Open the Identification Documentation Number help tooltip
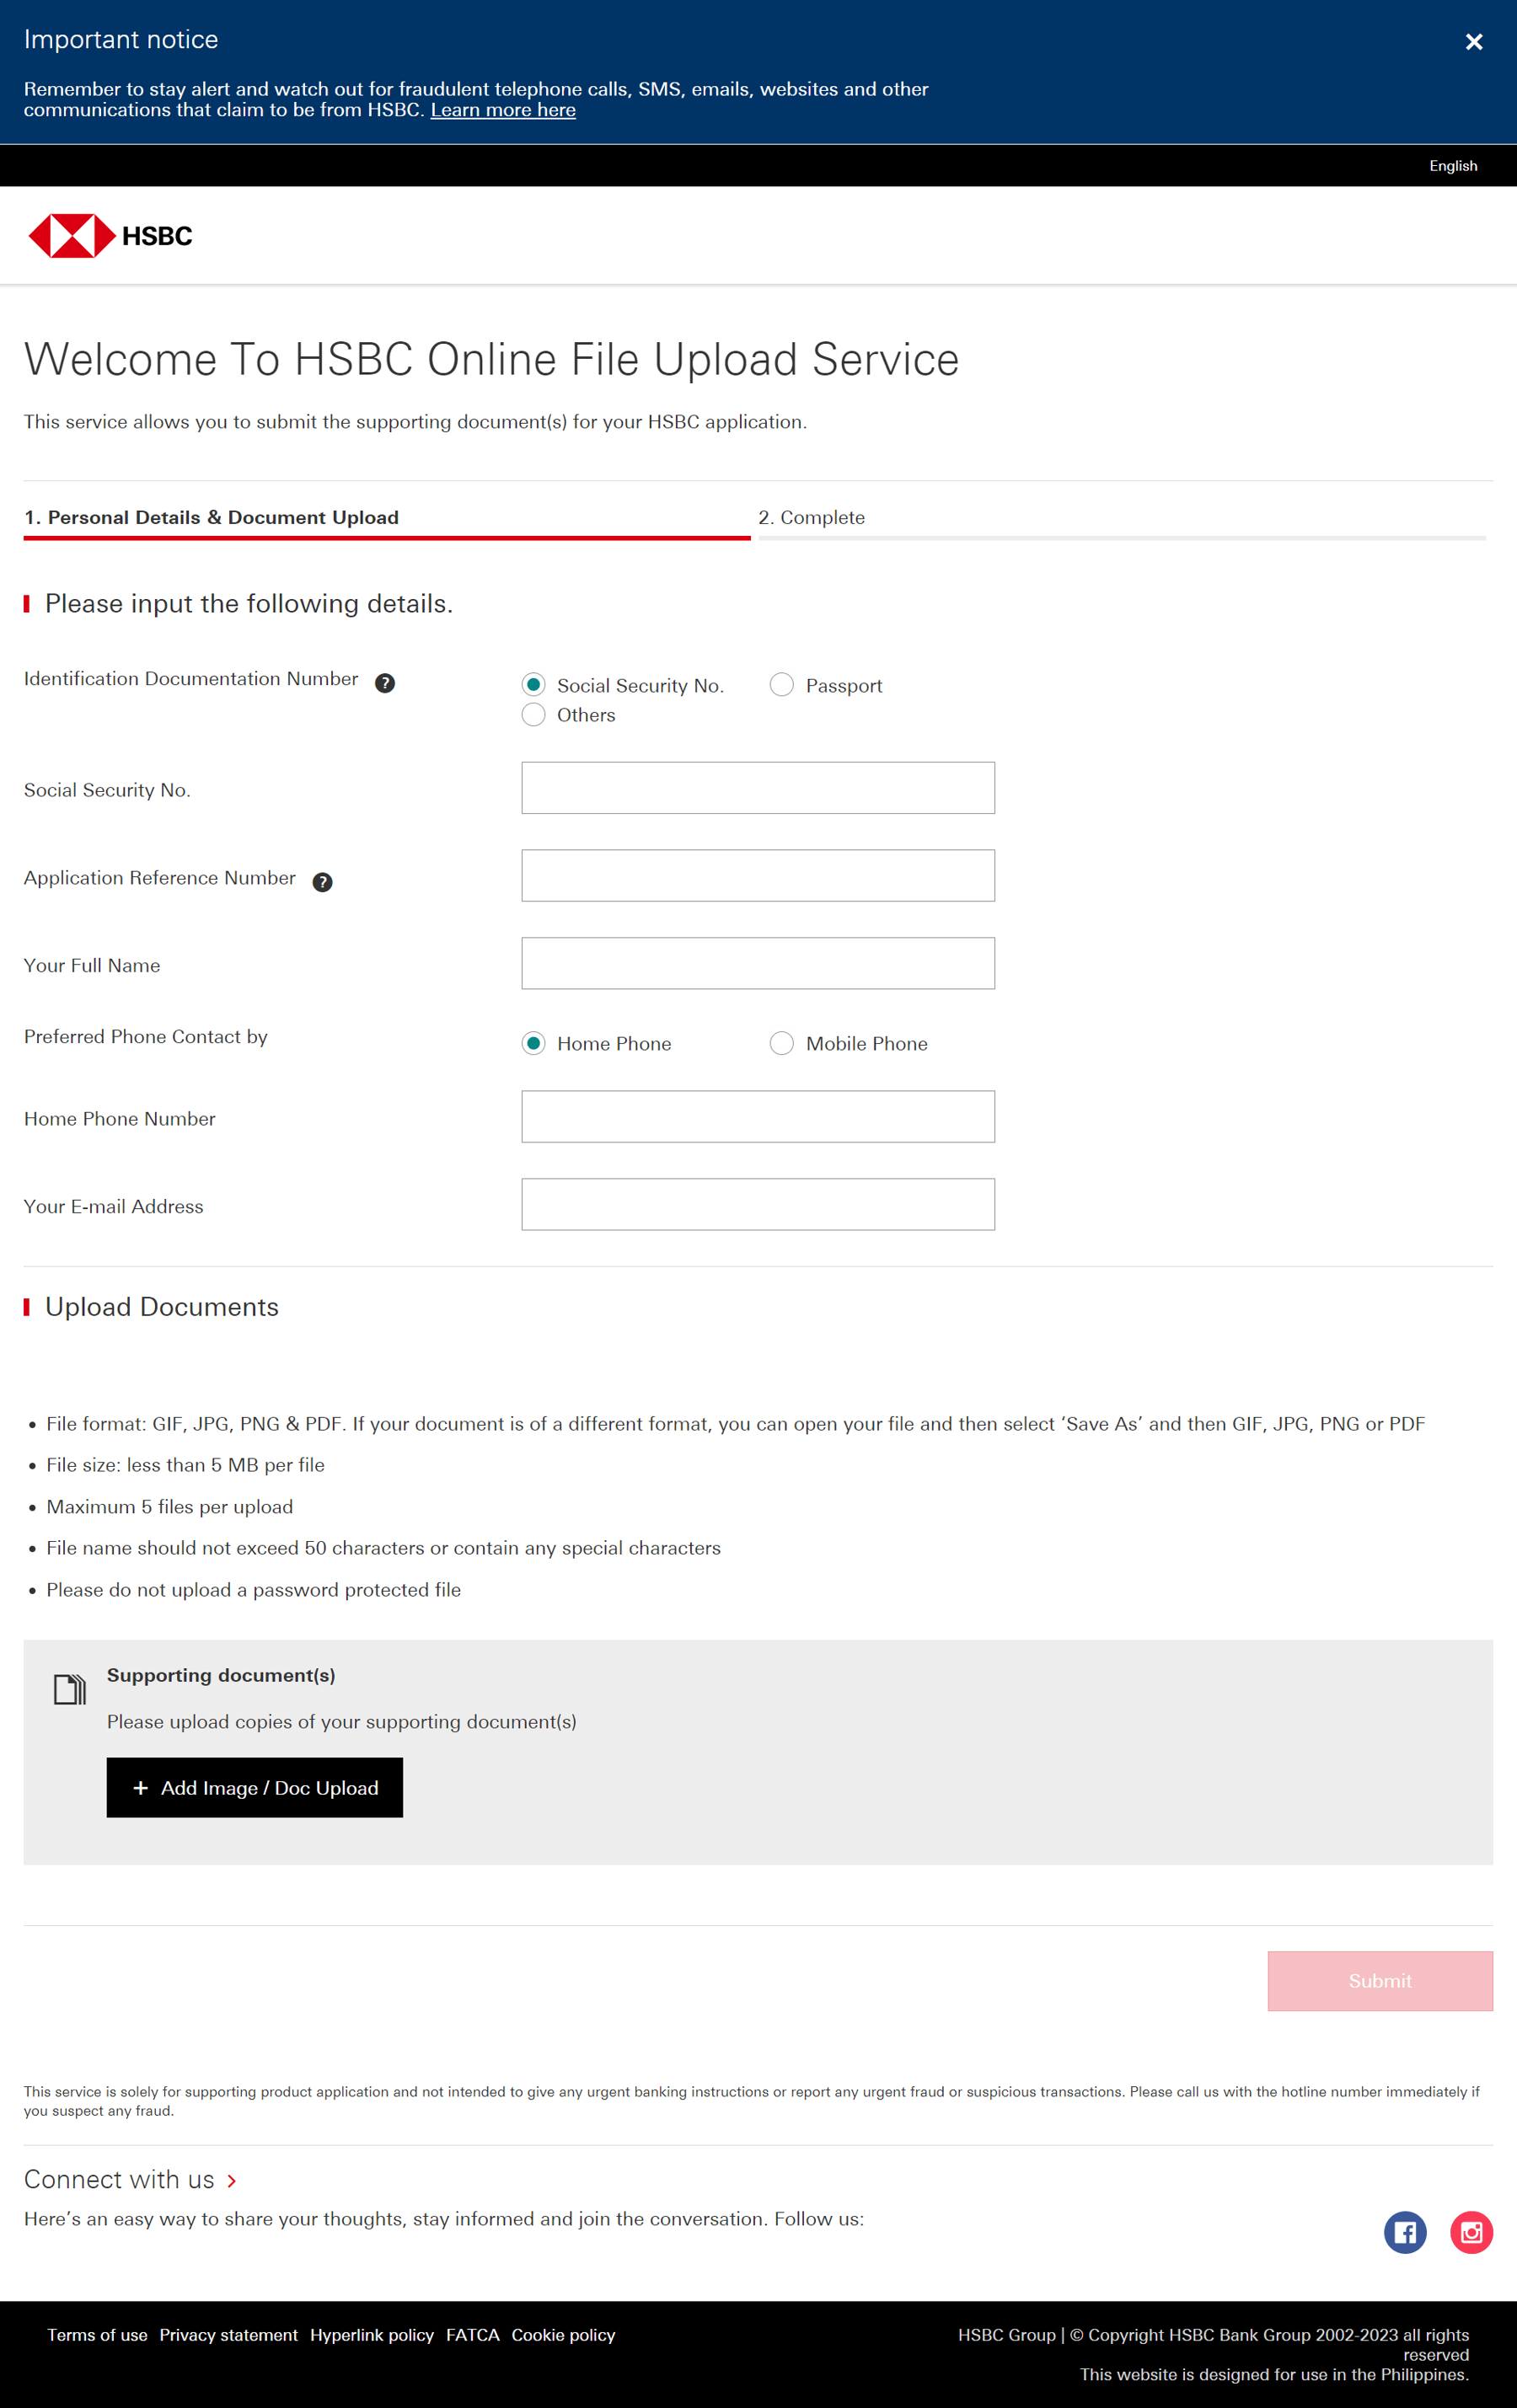Viewport: 1517px width, 2408px height. point(385,683)
